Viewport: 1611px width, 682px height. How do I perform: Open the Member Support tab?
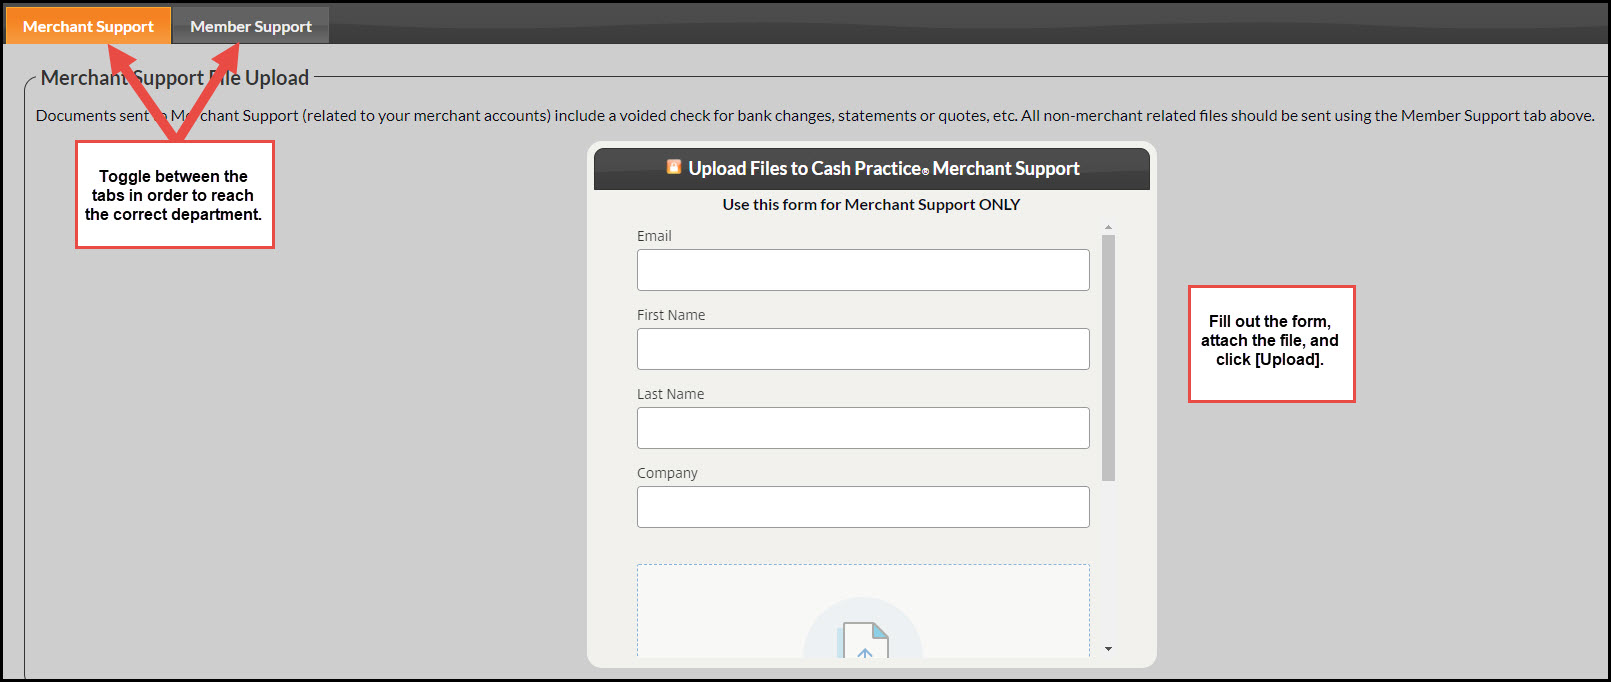pos(251,26)
